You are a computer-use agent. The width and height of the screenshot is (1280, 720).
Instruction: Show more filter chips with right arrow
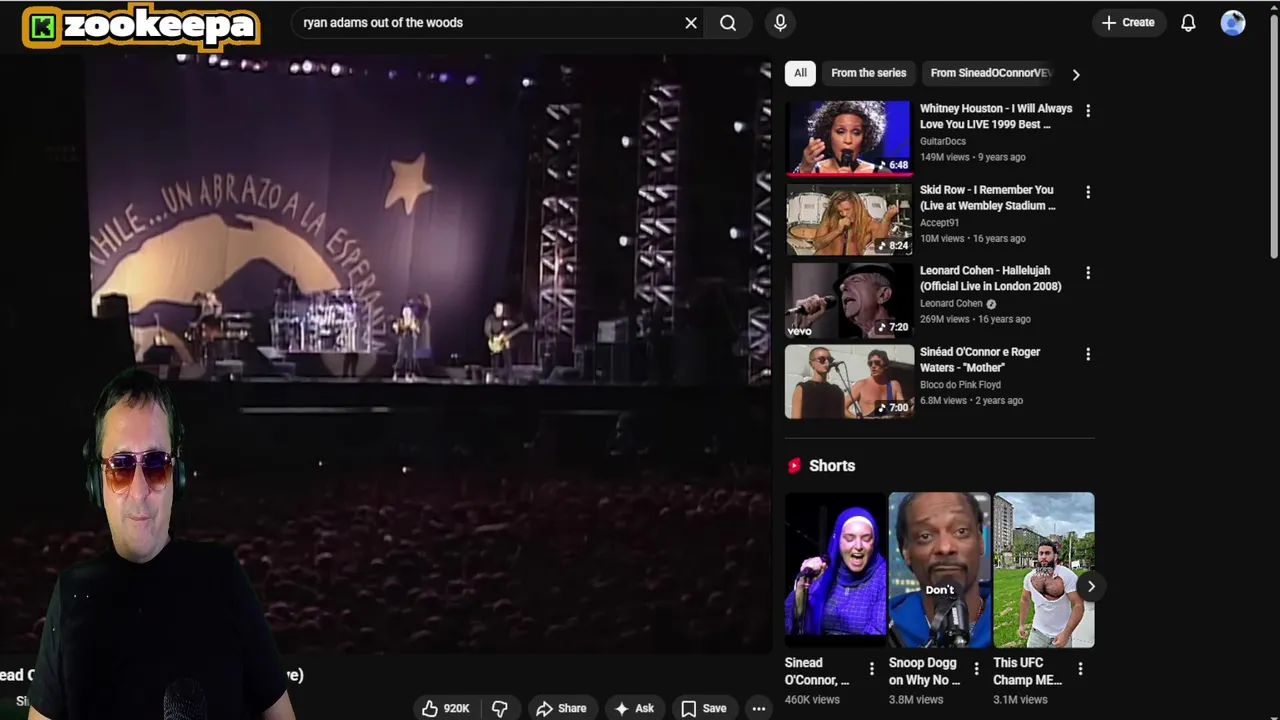click(1076, 74)
